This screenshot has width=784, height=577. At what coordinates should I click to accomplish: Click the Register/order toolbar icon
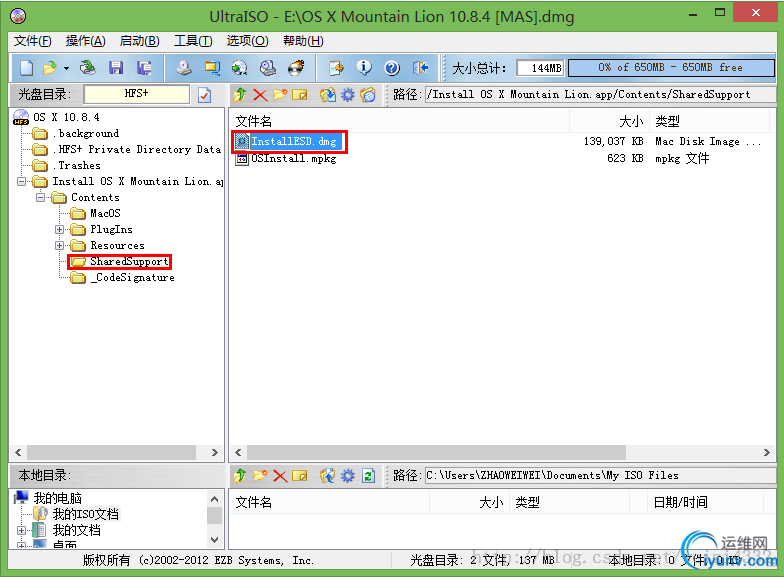(x=336, y=68)
